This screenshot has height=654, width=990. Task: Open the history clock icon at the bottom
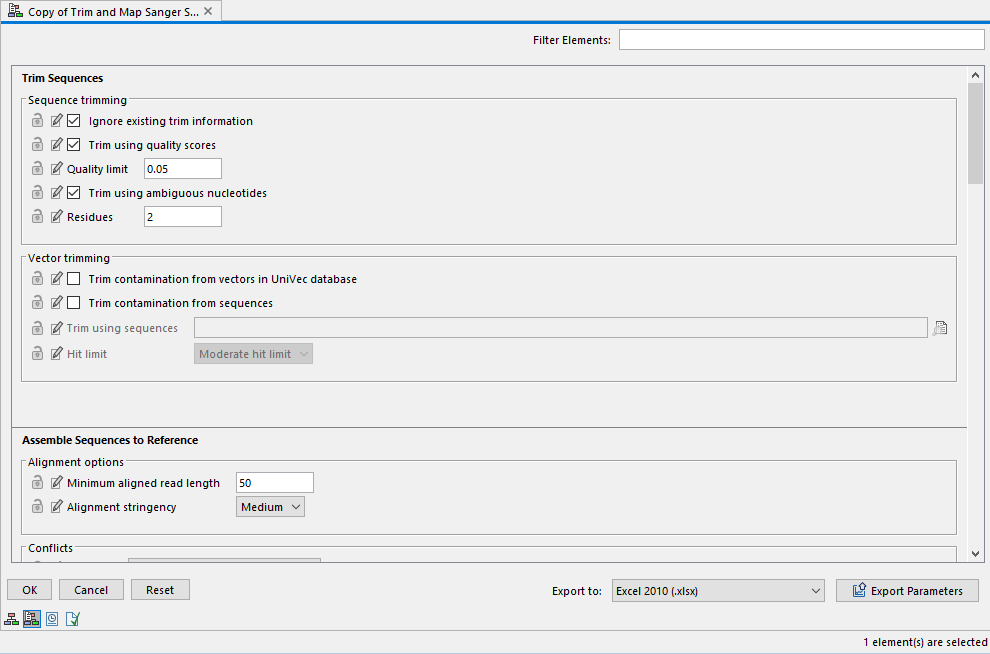(51, 618)
